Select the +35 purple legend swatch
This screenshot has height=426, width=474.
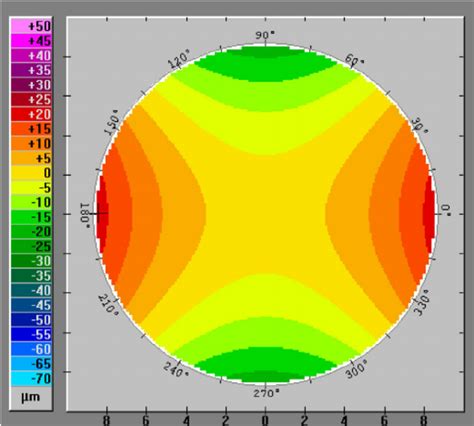pyautogui.click(x=31, y=70)
